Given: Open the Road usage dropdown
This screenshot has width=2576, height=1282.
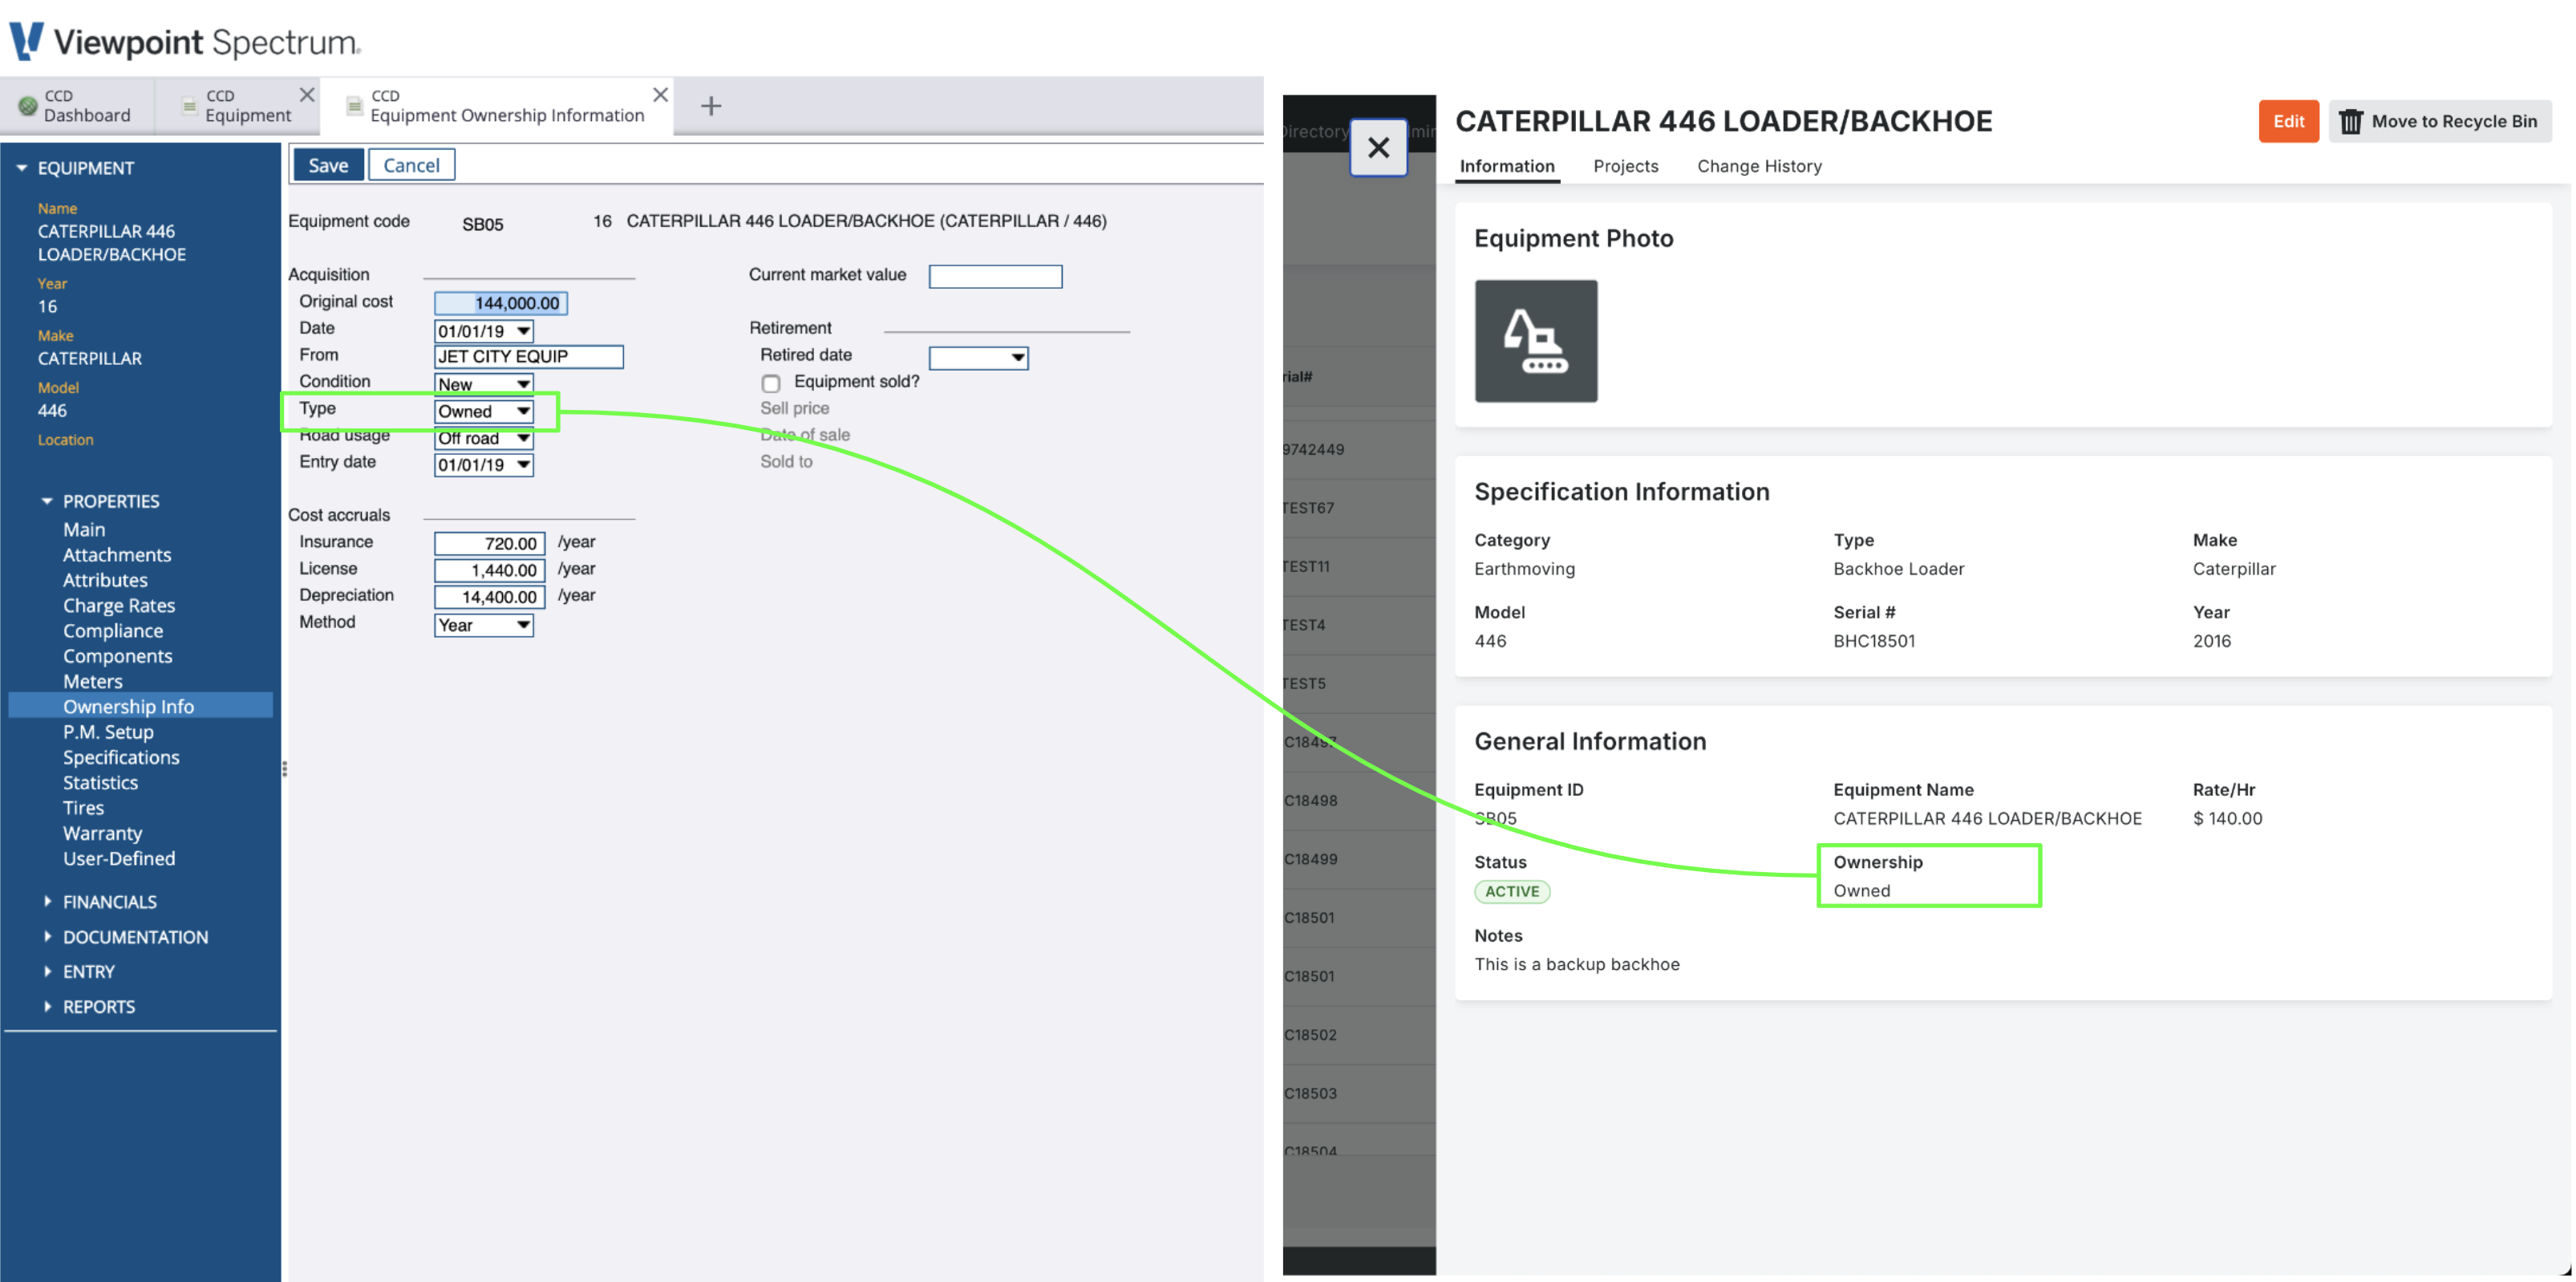Looking at the screenshot, I should 483,438.
